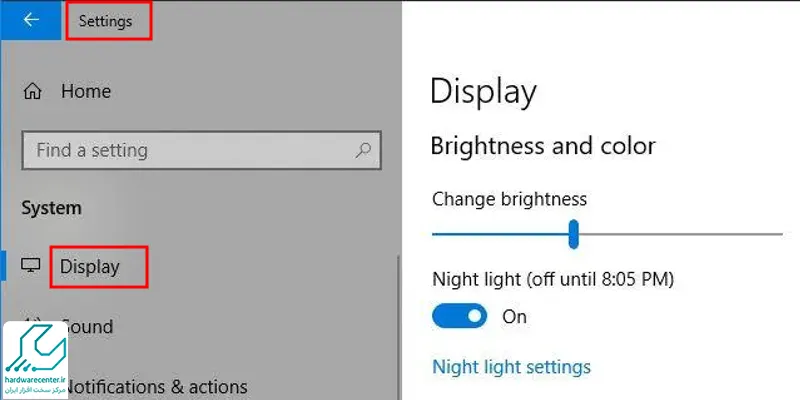Click the Home house icon
Screen dimensions: 800x400
tap(33, 92)
